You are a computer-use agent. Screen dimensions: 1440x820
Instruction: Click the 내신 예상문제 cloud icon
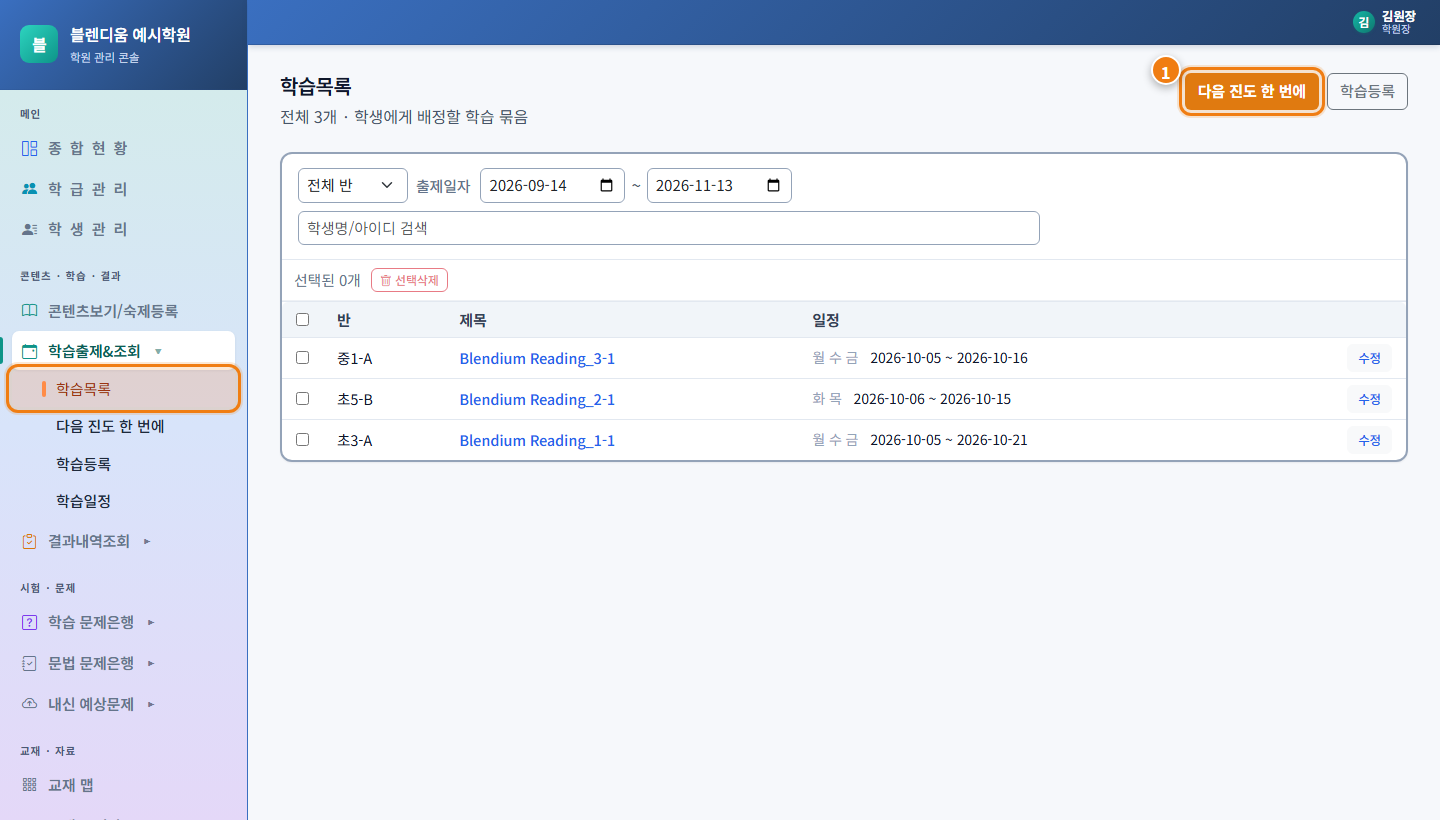click(29, 704)
